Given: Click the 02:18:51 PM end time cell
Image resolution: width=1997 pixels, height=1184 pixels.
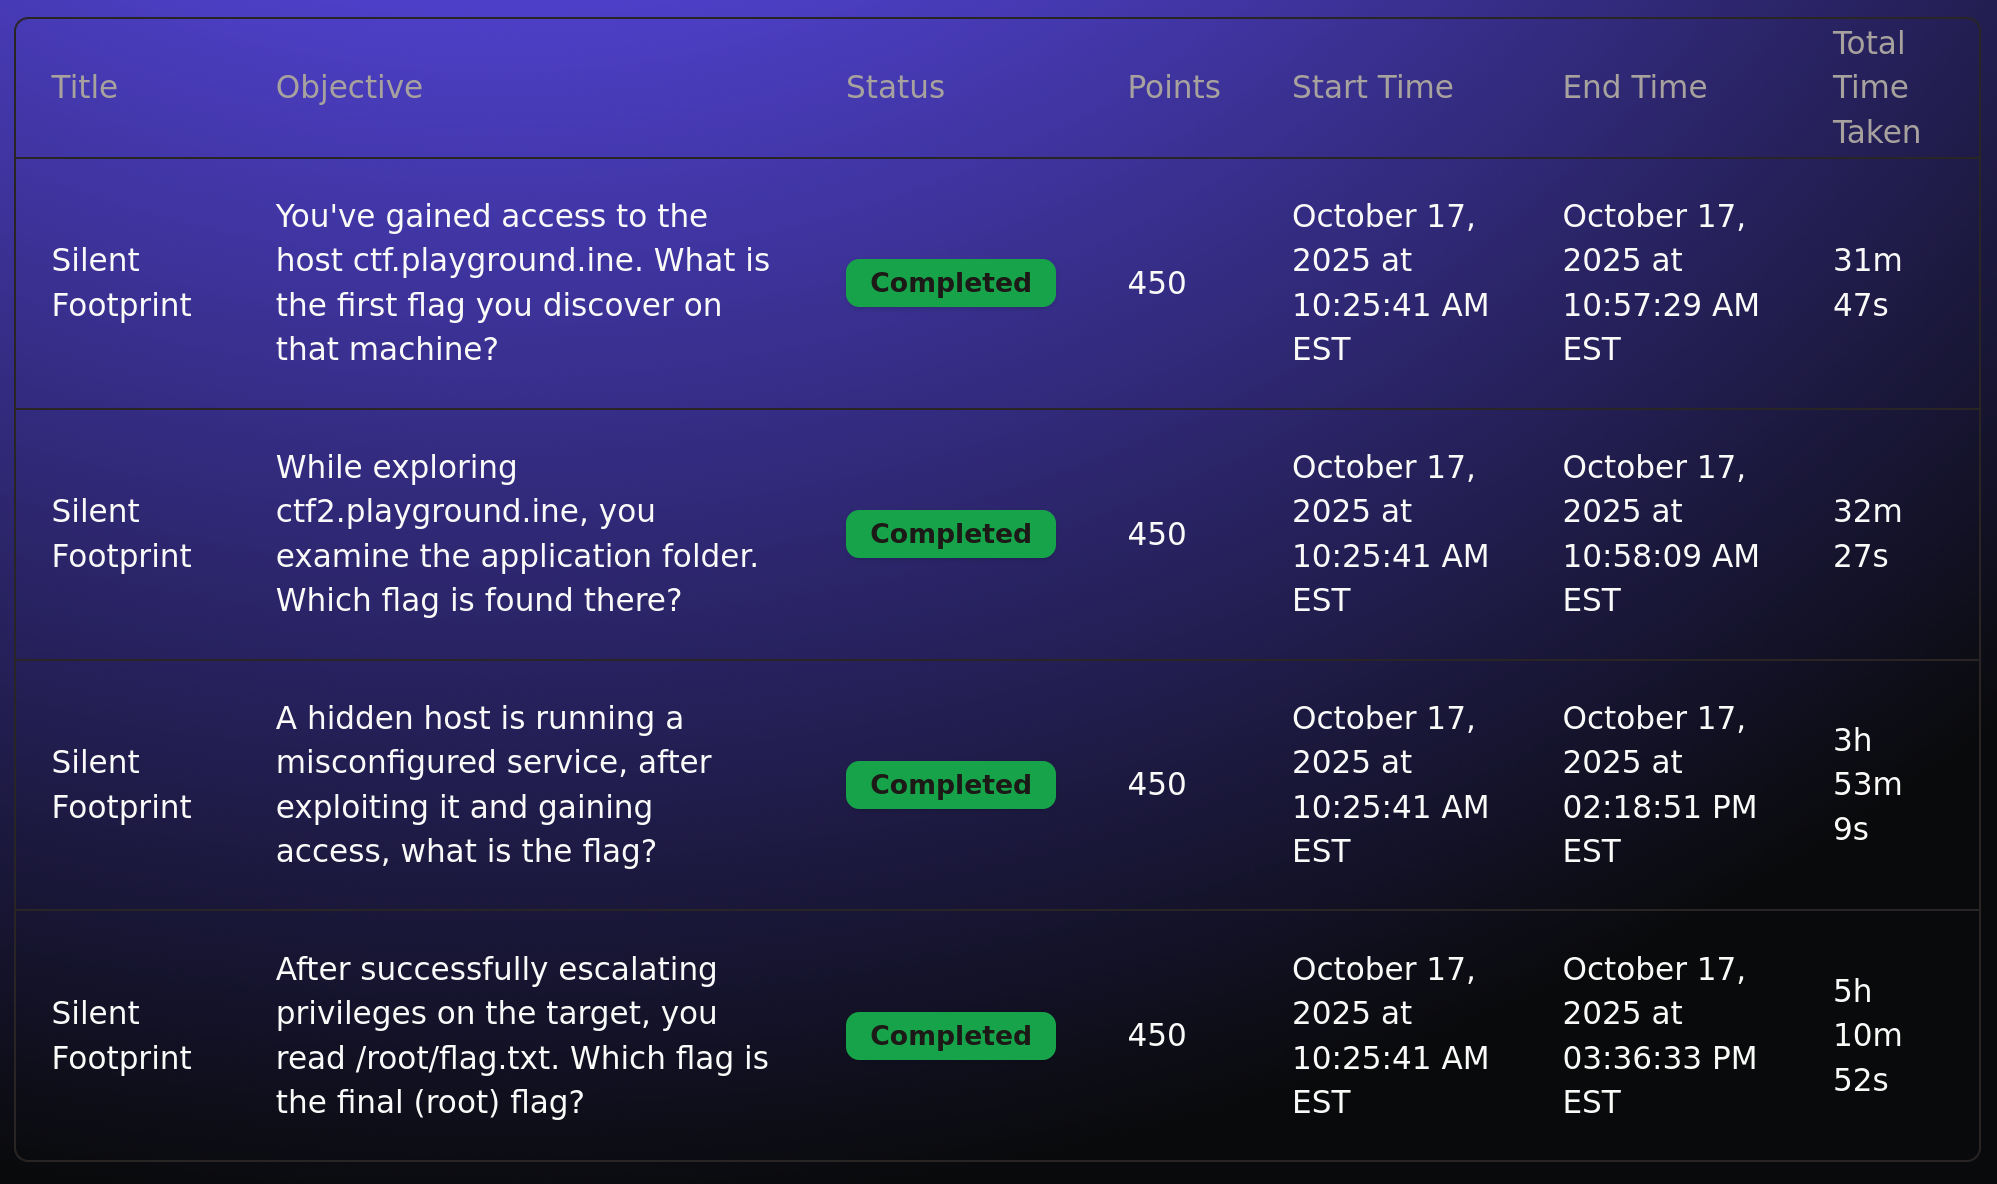Looking at the screenshot, I should tap(1659, 785).
